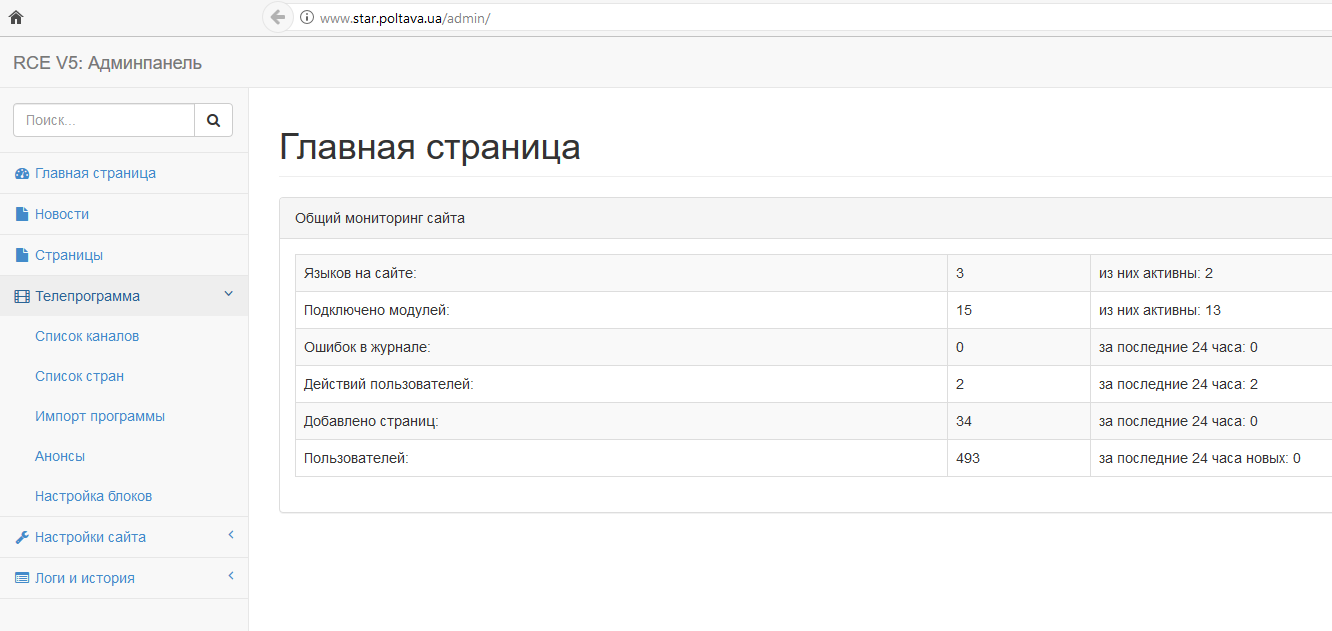Select Анонсы in the sidebar
Viewport: 1332px width, 631px height.
pyautogui.click(x=60, y=456)
